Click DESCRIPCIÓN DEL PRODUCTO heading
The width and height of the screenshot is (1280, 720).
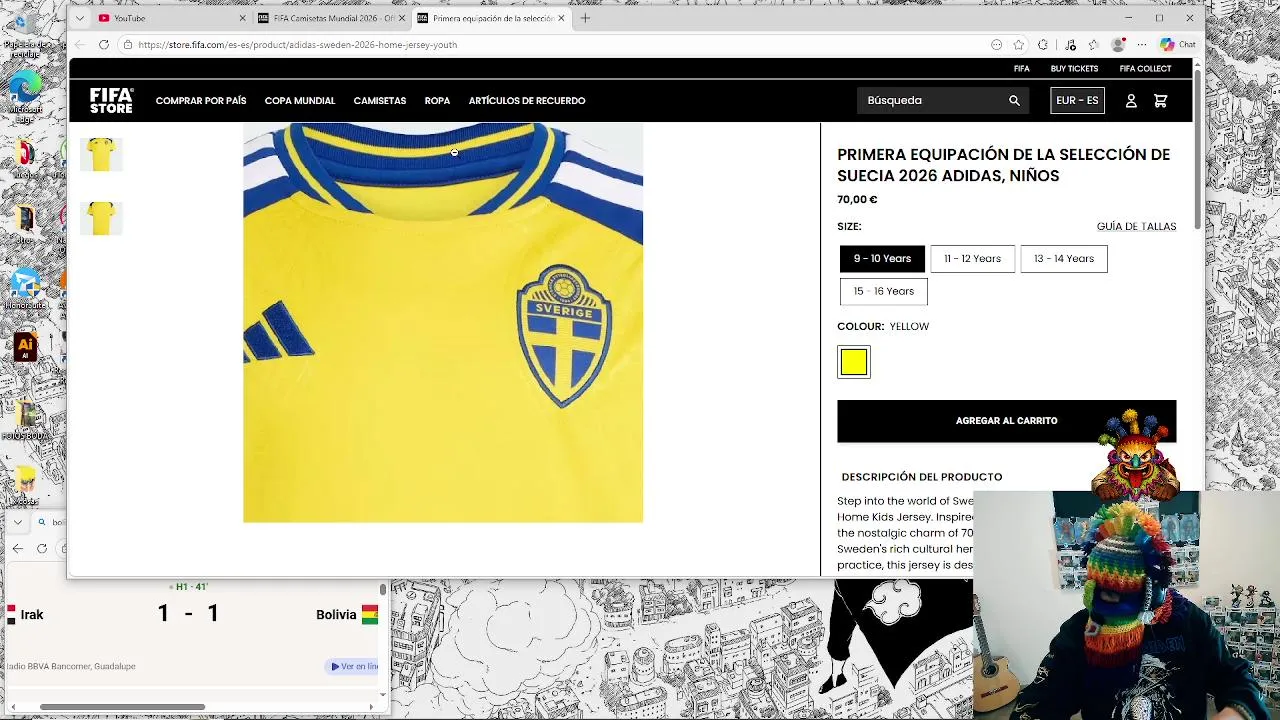pos(922,477)
